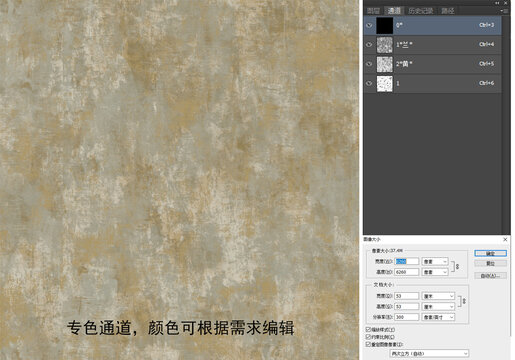This screenshot has height=360, width=515.
Task: Hide the Ctrl+6 channel's eye icon
Action: point(369,83)
